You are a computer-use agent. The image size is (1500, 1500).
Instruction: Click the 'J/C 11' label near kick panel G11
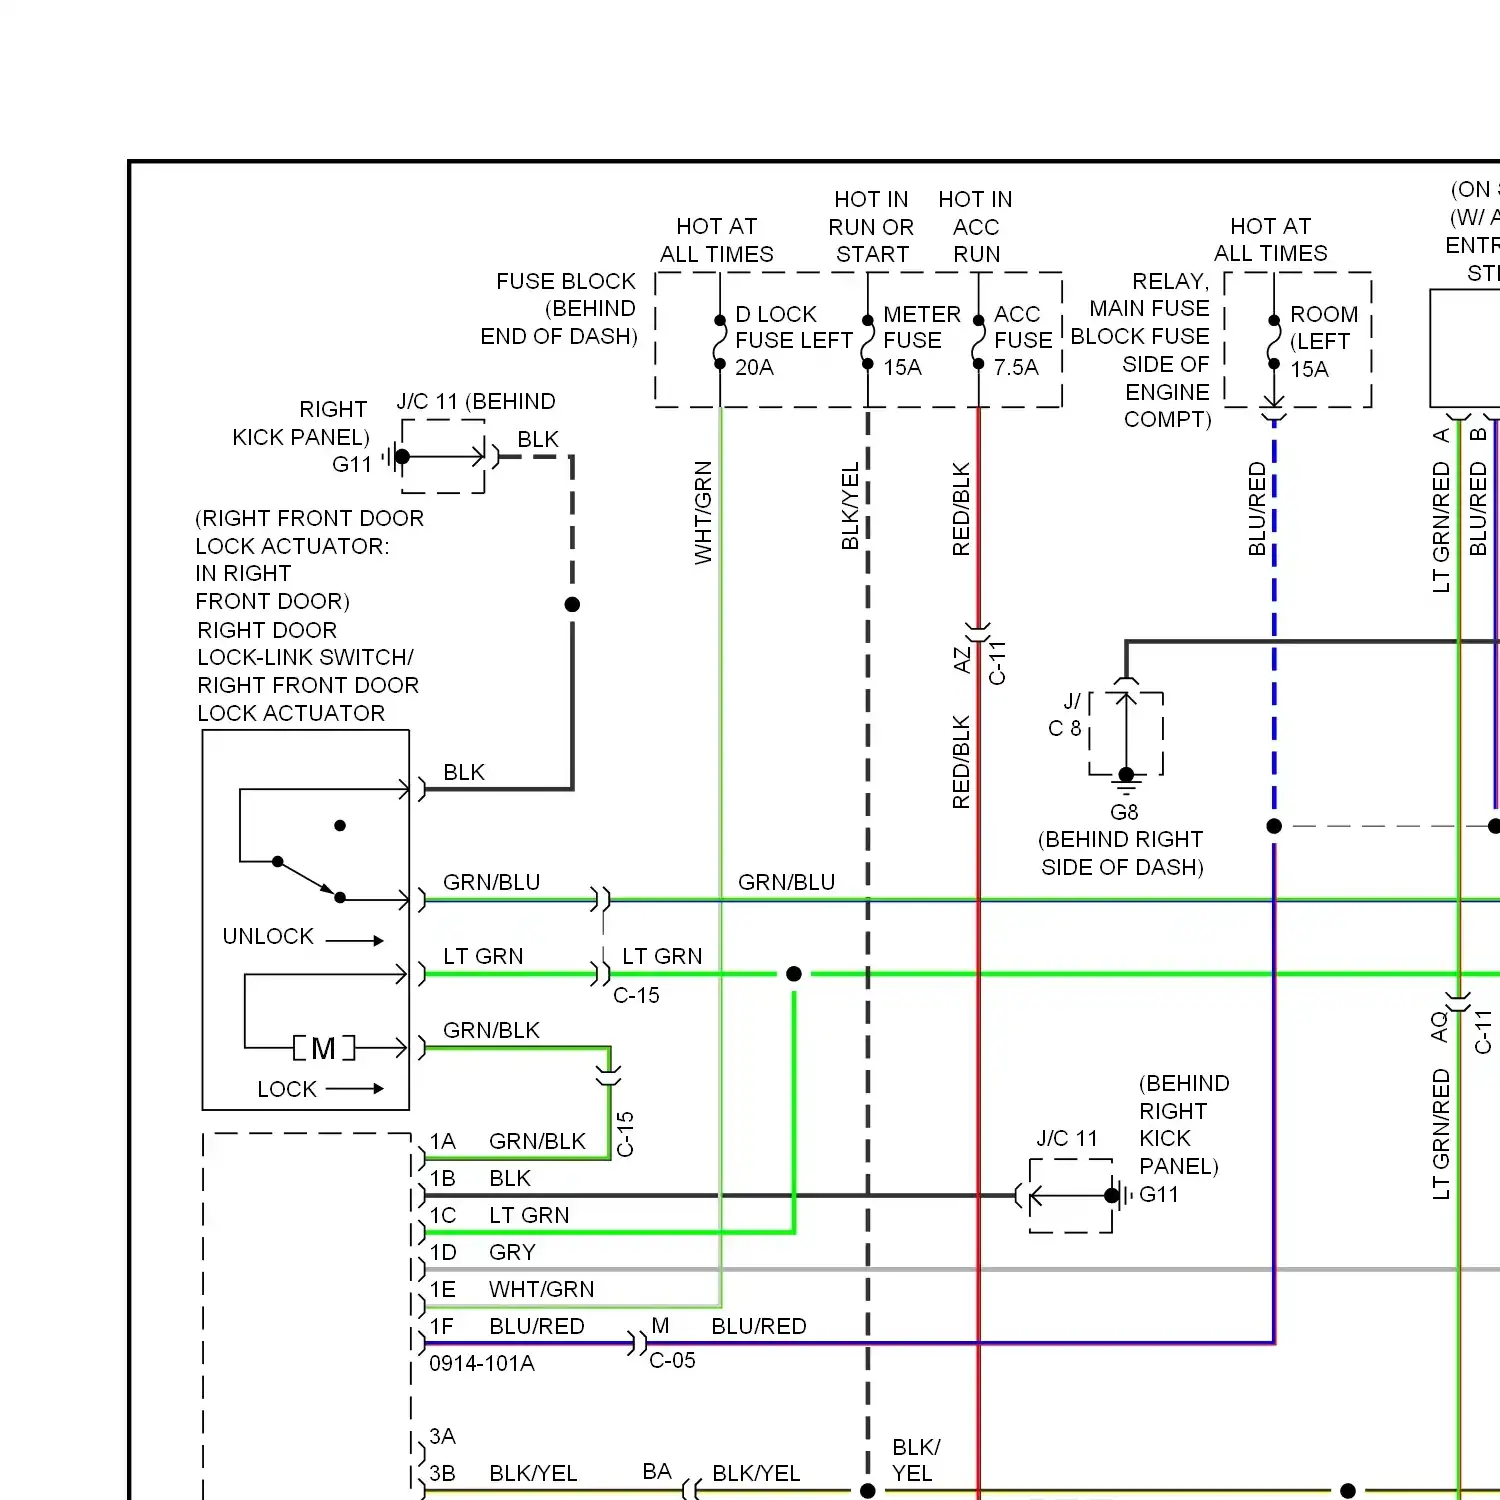[1067, 1138]
